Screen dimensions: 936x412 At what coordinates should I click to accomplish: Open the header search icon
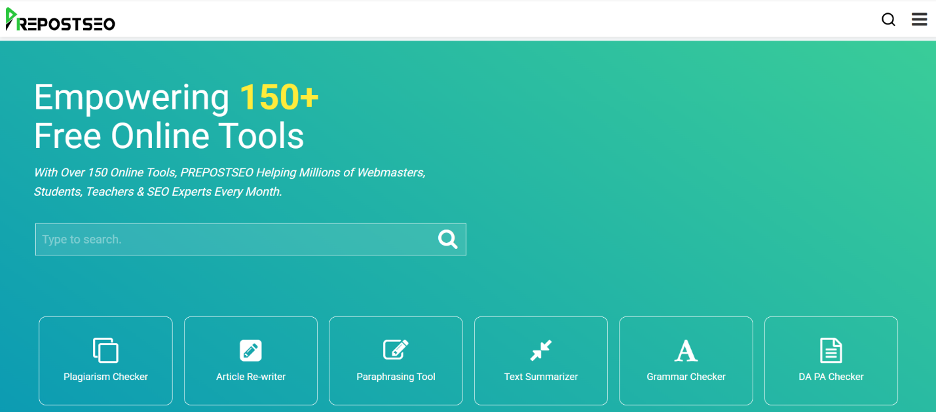click(x=888, y=20)
